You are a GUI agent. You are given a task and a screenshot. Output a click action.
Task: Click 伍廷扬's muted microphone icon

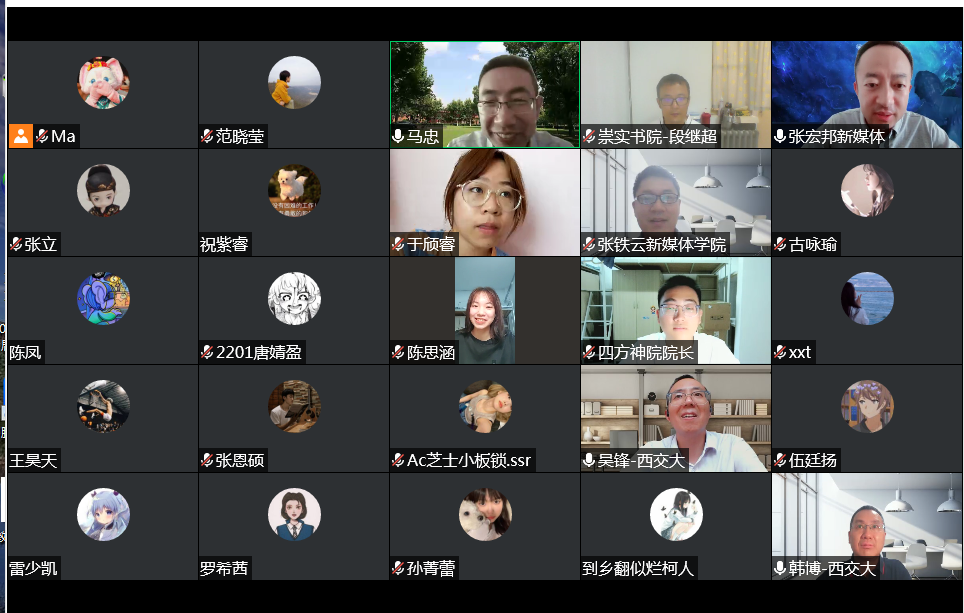click(780, 460)
